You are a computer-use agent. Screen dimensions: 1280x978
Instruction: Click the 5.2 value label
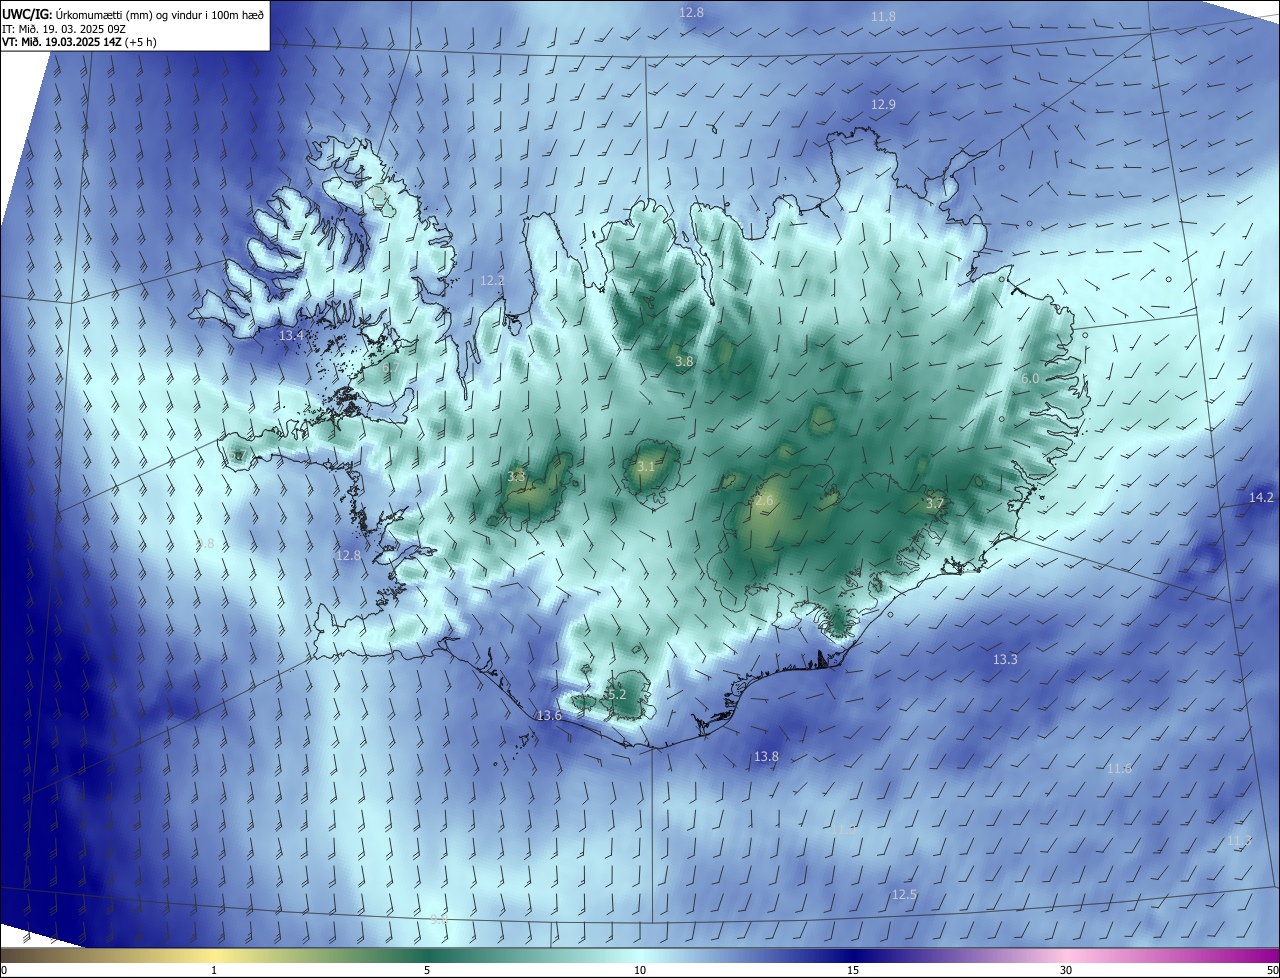pos(616,694)
